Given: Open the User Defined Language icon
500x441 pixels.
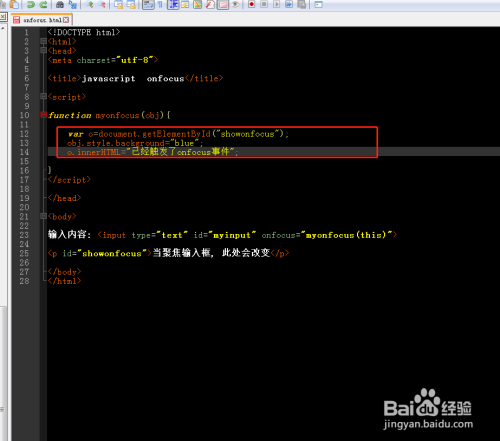Looking at the screenshot, I should [185, 4].
